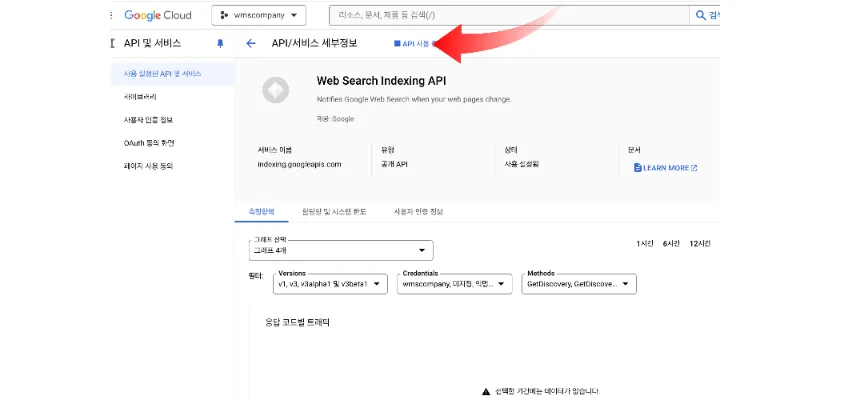Viewport: 864px width, 400px height.
Task: Set time range to 12시간
Action: pyautogui.click(x=700, y=244)
